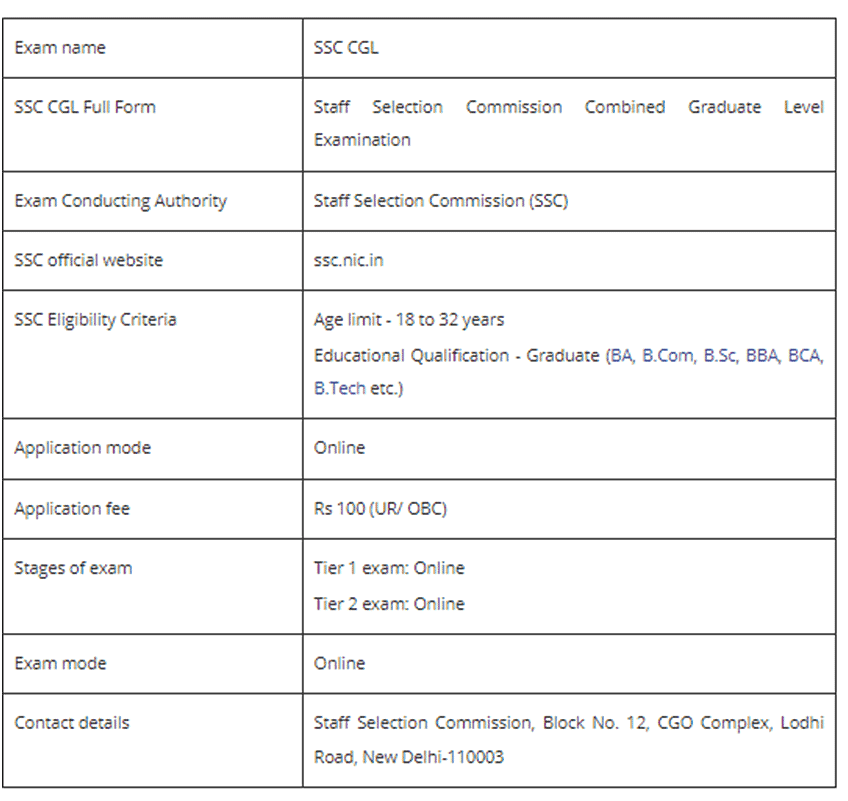
Task: Select the 'Exam name' label cell
Action: pos(60,48)
